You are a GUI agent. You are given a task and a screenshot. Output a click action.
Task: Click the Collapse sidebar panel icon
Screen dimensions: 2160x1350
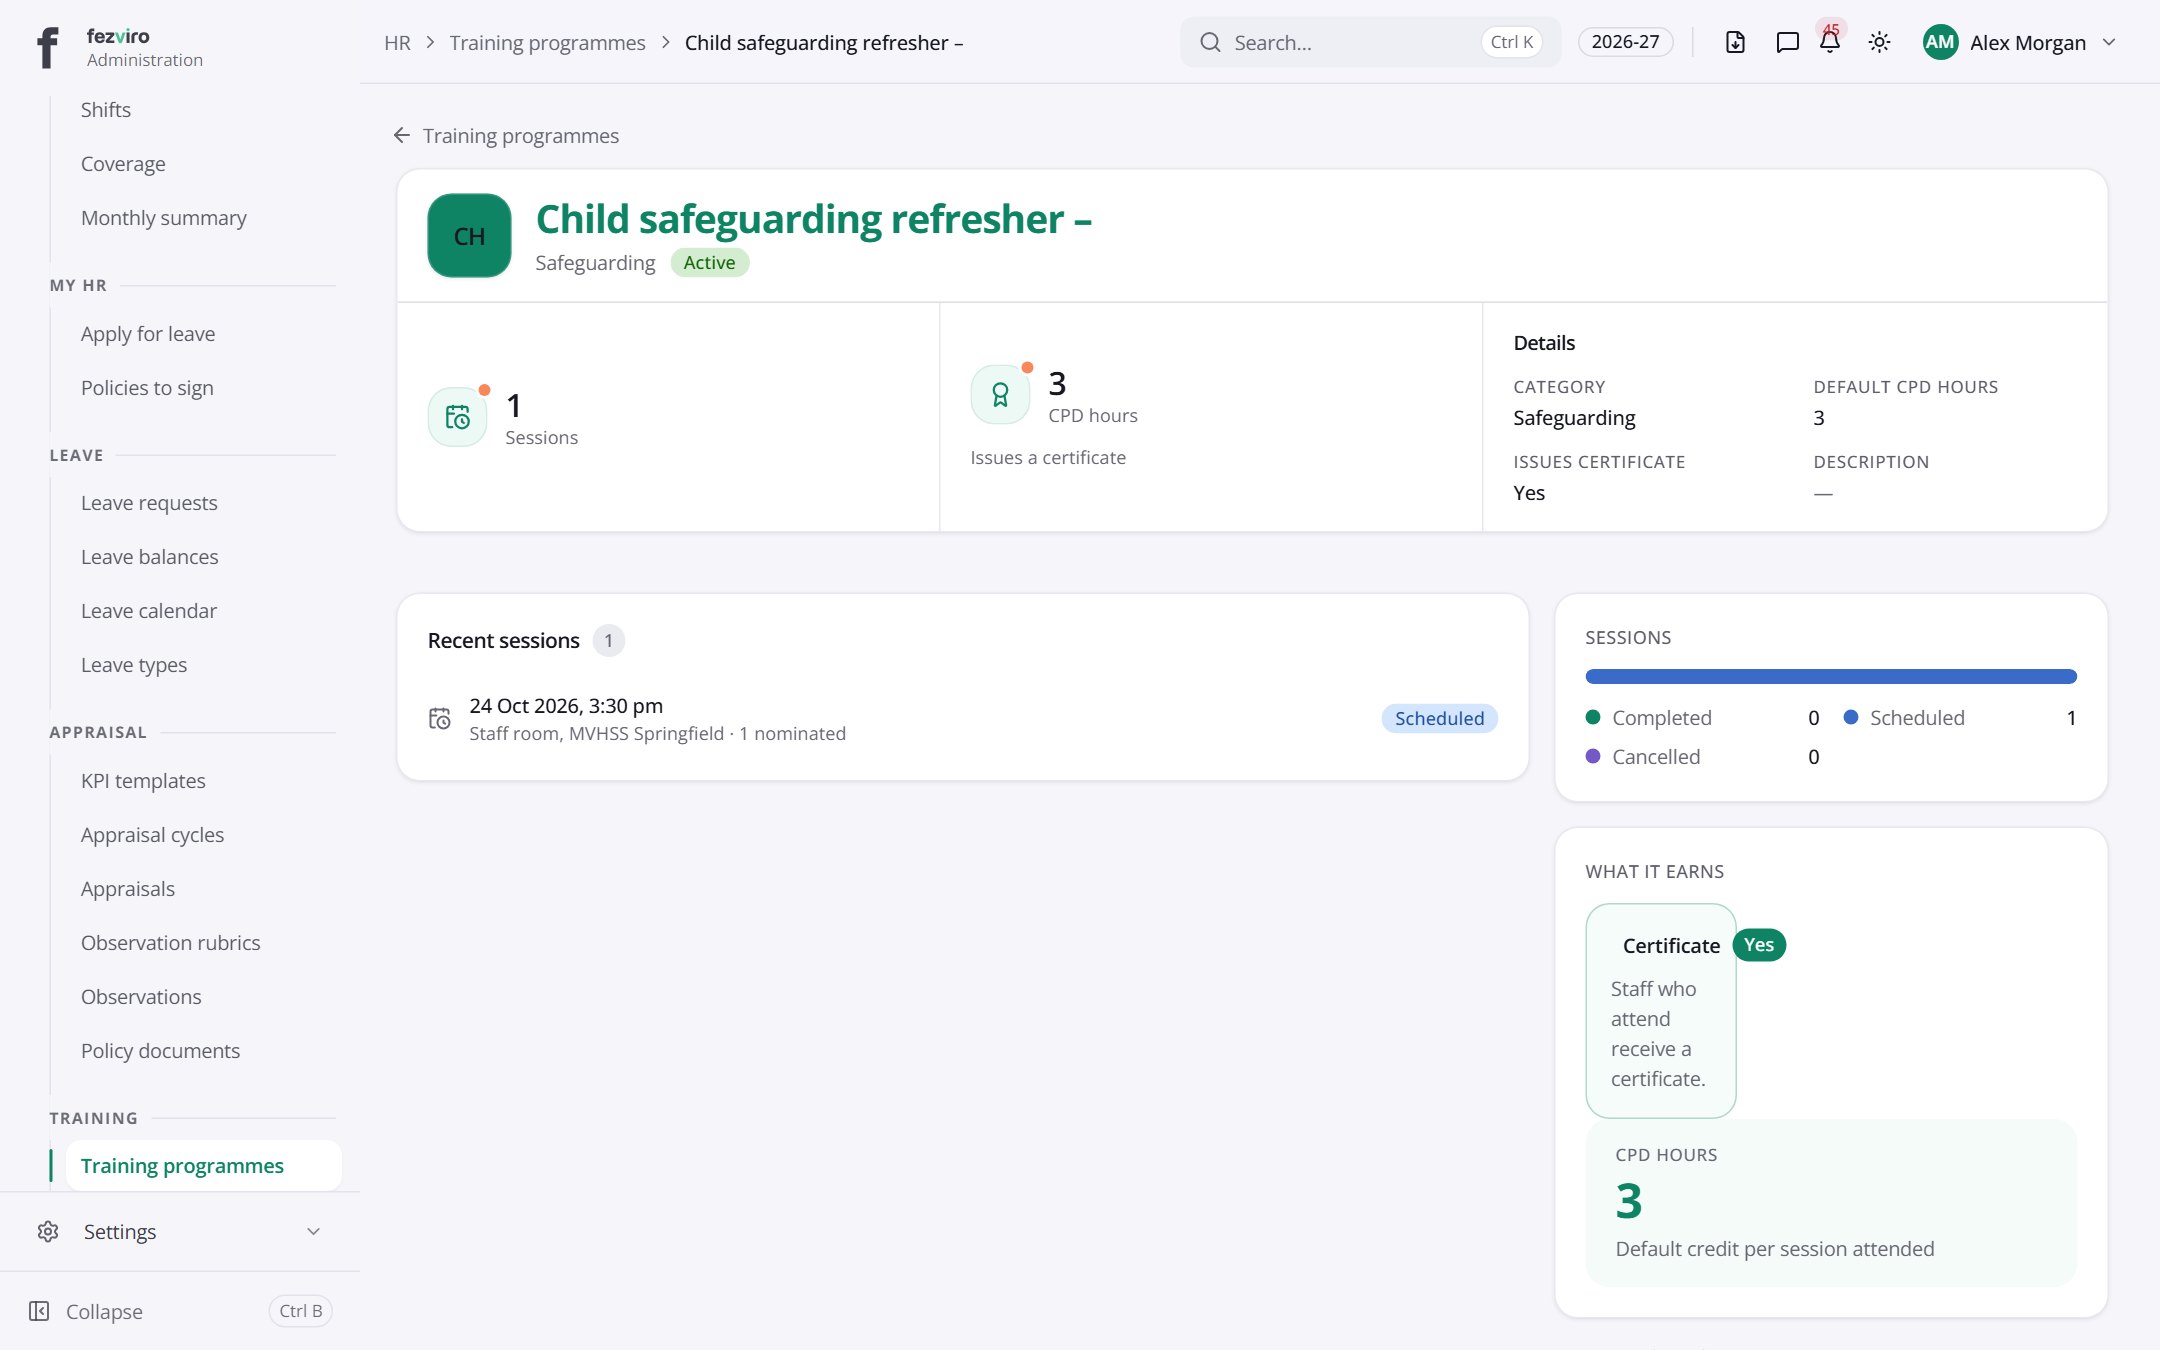pyautogui.click(x=39, y=1311)
